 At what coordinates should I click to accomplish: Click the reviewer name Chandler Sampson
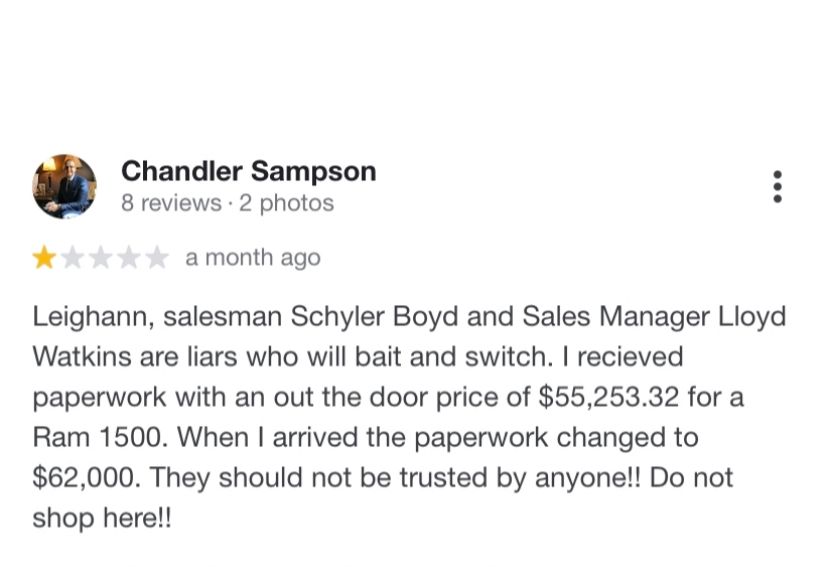(248, 171)
